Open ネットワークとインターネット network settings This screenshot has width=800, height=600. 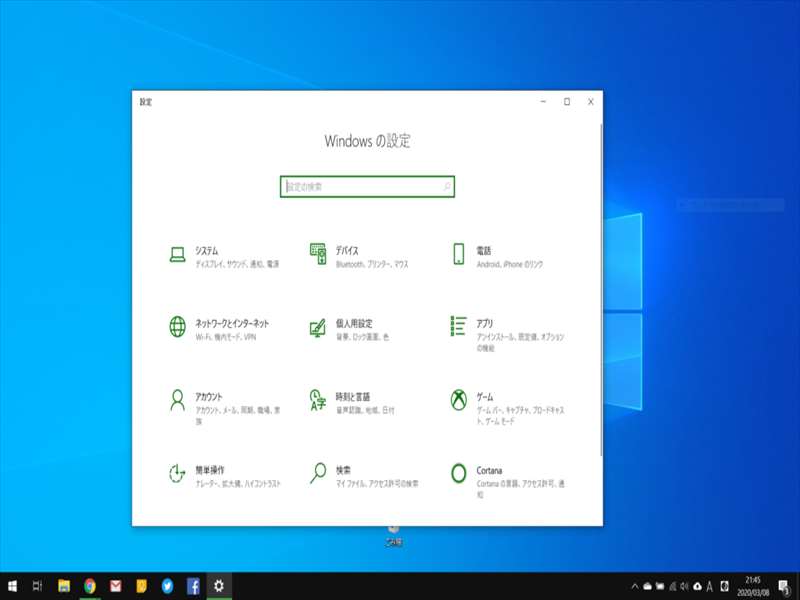(219, 329)
